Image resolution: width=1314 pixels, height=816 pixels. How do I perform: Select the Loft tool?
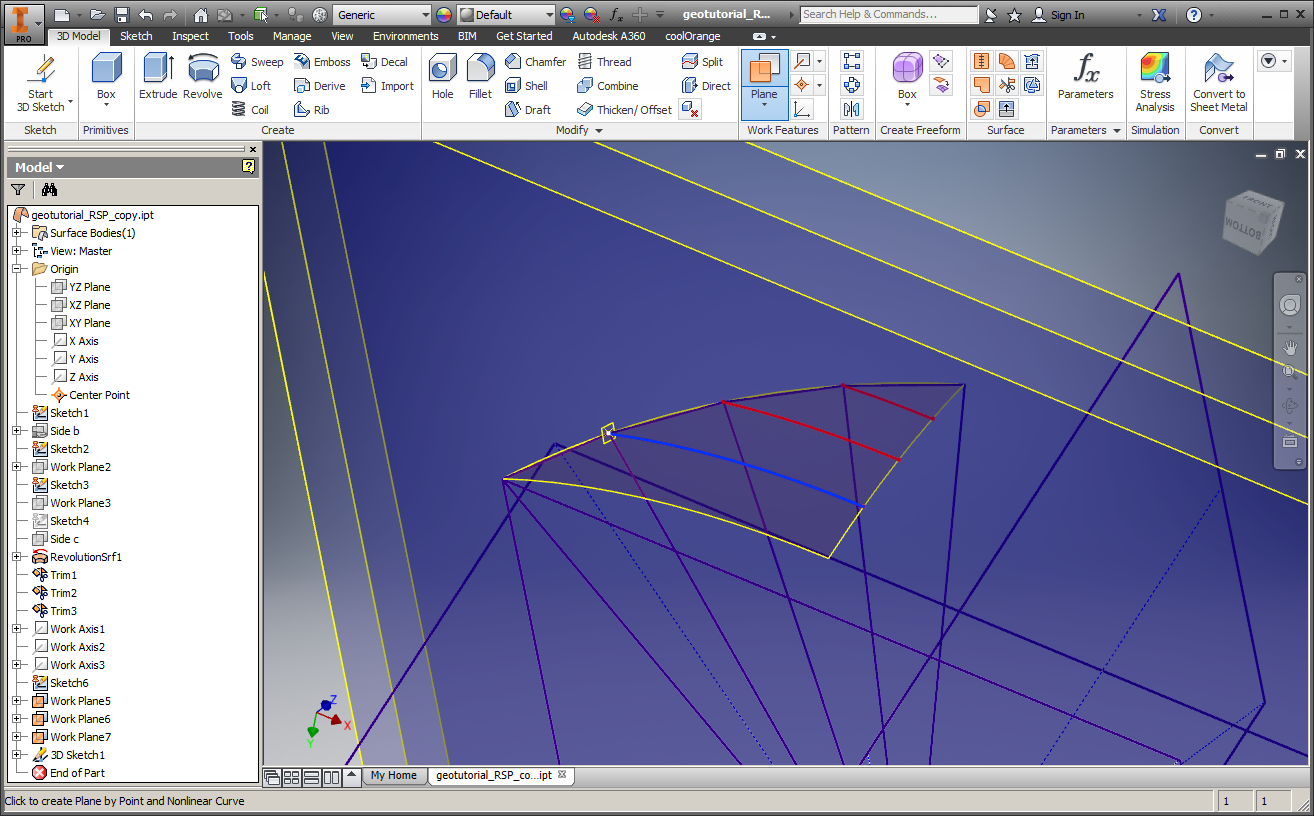click(251, 85)
